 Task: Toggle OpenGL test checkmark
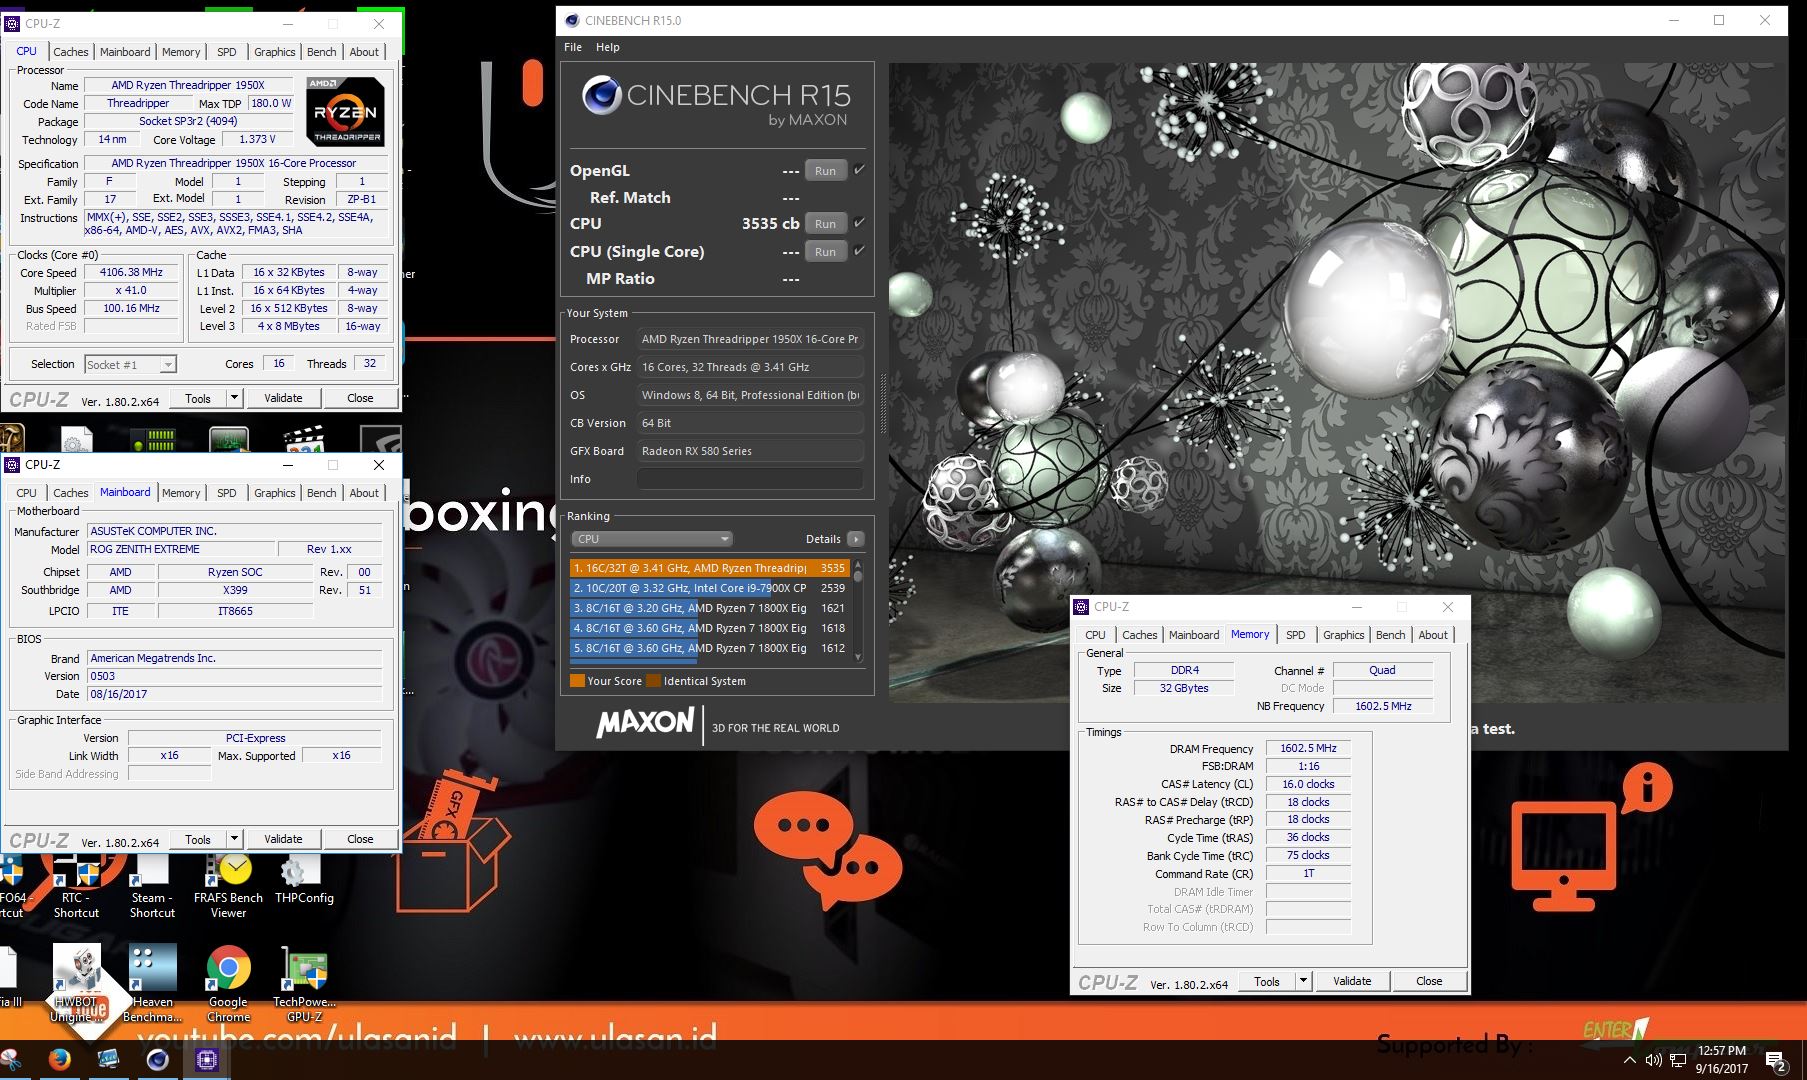859,170
